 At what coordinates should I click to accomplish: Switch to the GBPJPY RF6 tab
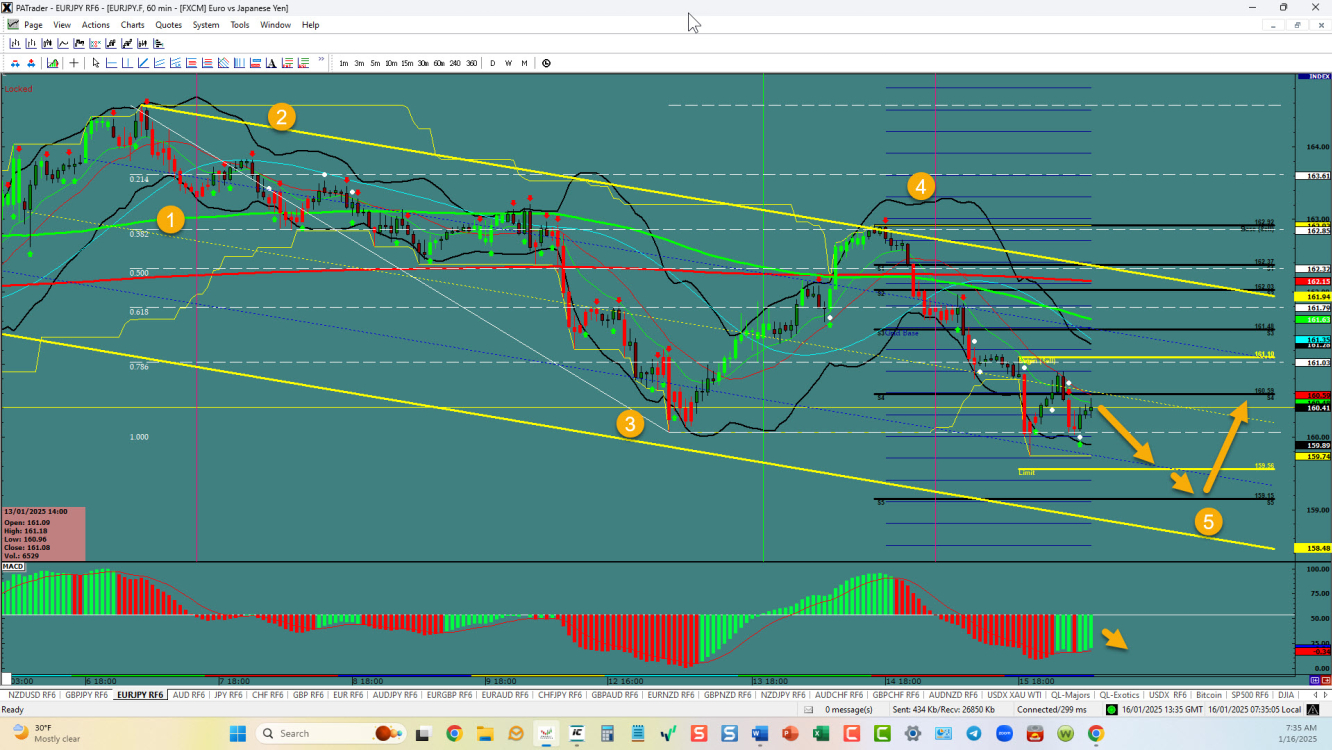point(85,694)
